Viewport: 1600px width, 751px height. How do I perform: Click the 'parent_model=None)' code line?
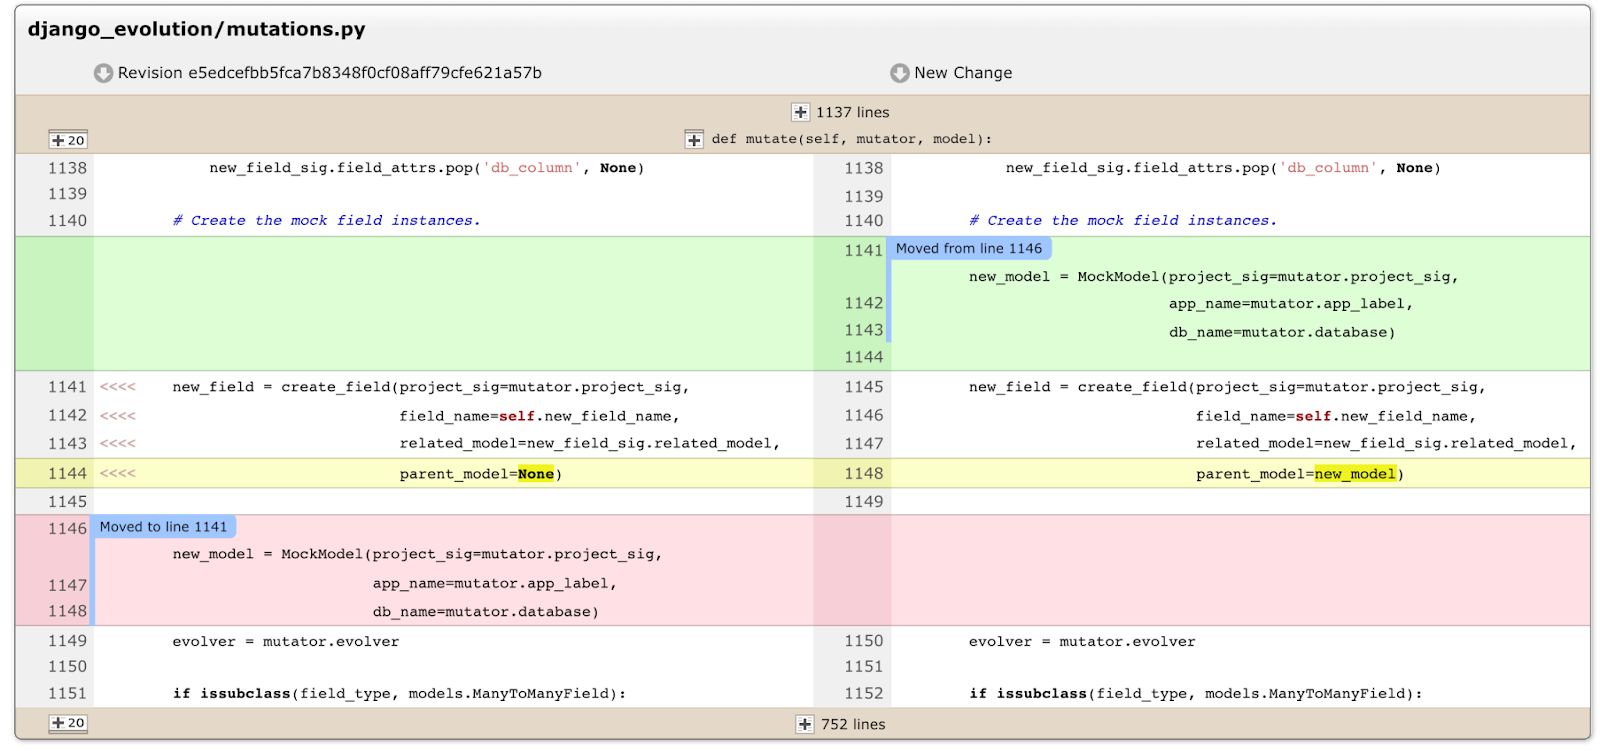481,474
